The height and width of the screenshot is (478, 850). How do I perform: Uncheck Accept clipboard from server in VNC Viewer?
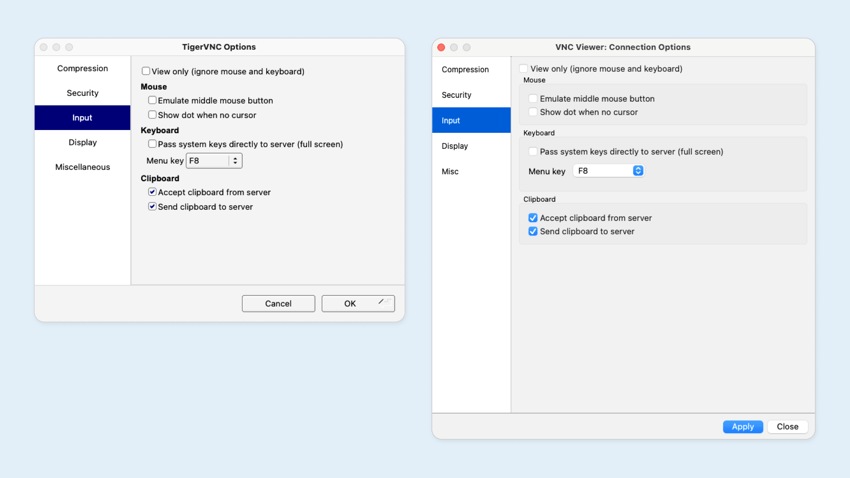pos(533,218)
